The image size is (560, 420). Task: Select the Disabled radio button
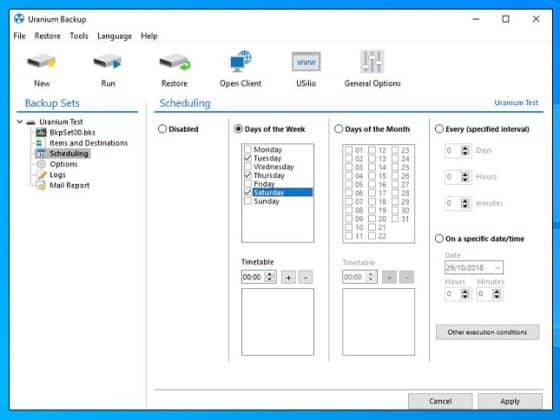tap(162, 129)
